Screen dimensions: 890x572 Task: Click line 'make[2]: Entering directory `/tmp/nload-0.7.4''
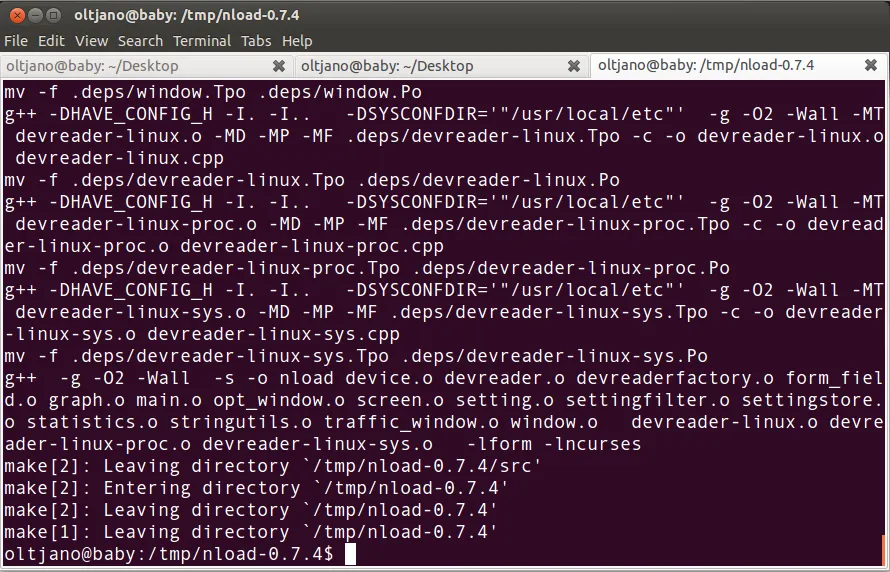tap(256, 488)
